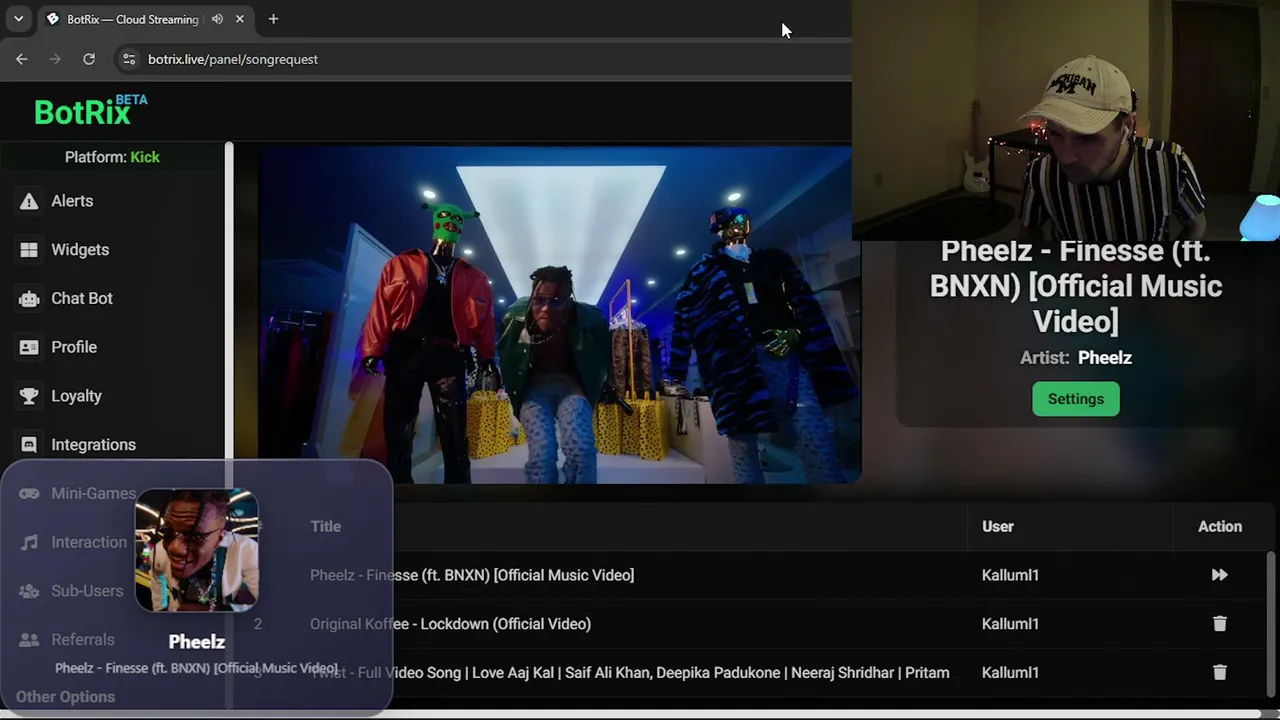Click Kalluml1 in the Love Aaj Kal row
1280x720 pixels.
click(x=1010, y=673)
